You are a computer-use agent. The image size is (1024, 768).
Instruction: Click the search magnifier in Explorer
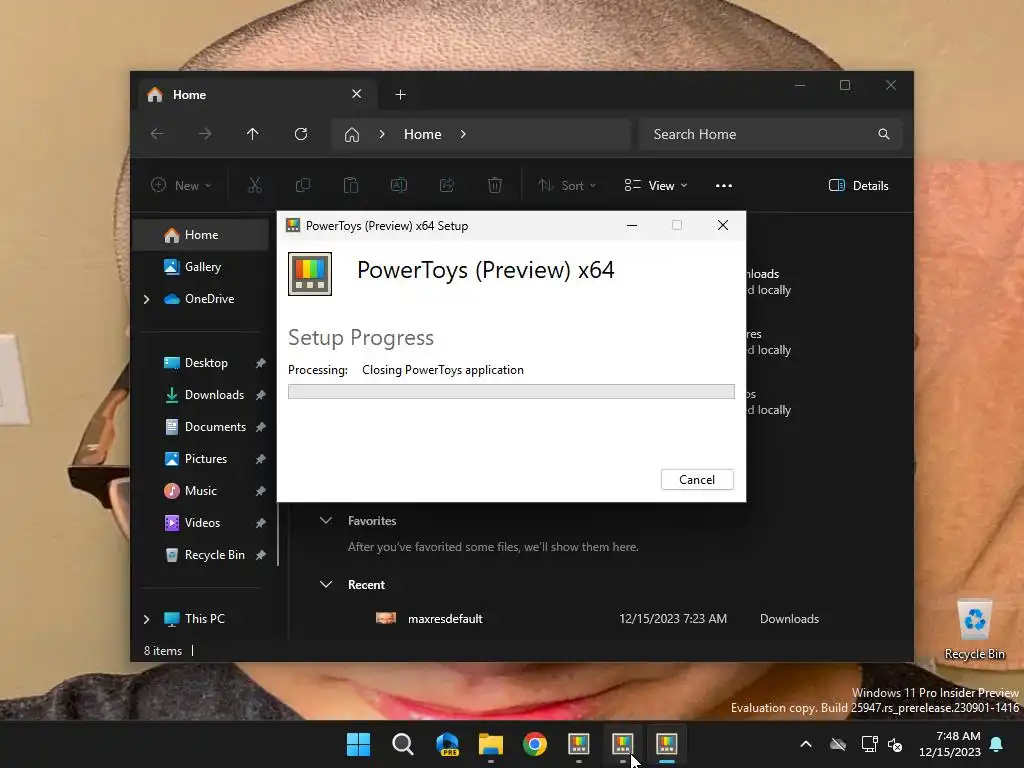tap(884, 134)
